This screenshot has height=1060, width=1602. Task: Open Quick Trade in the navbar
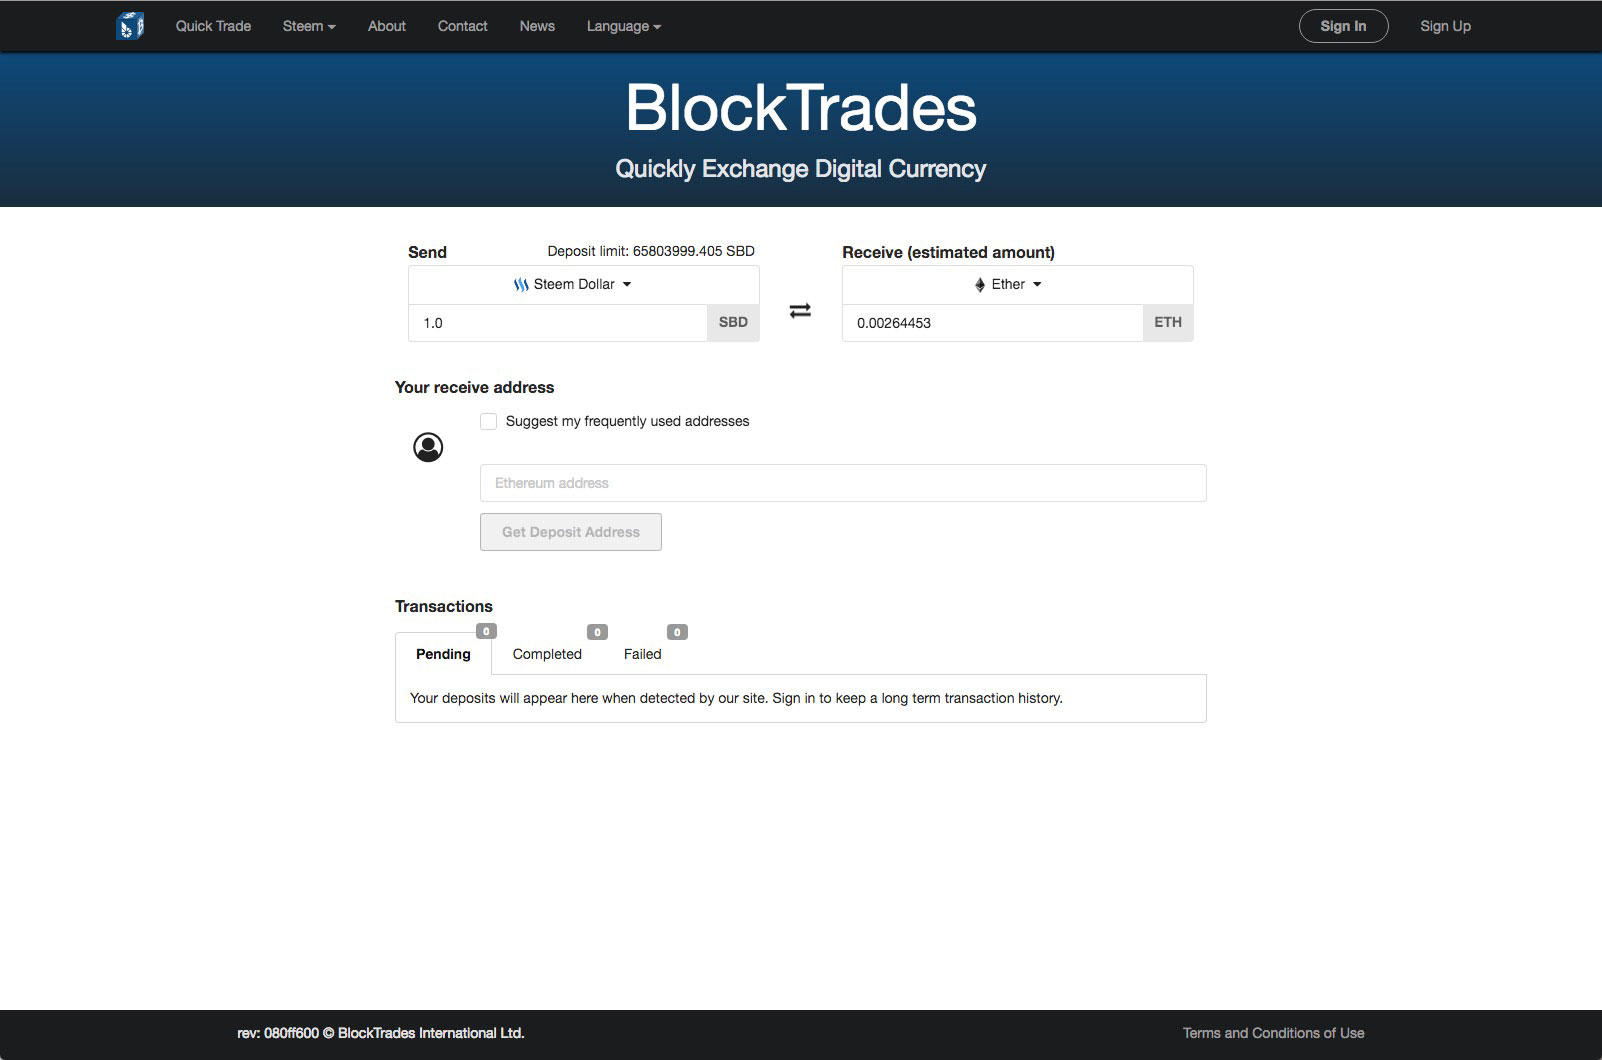click(213, 26)
